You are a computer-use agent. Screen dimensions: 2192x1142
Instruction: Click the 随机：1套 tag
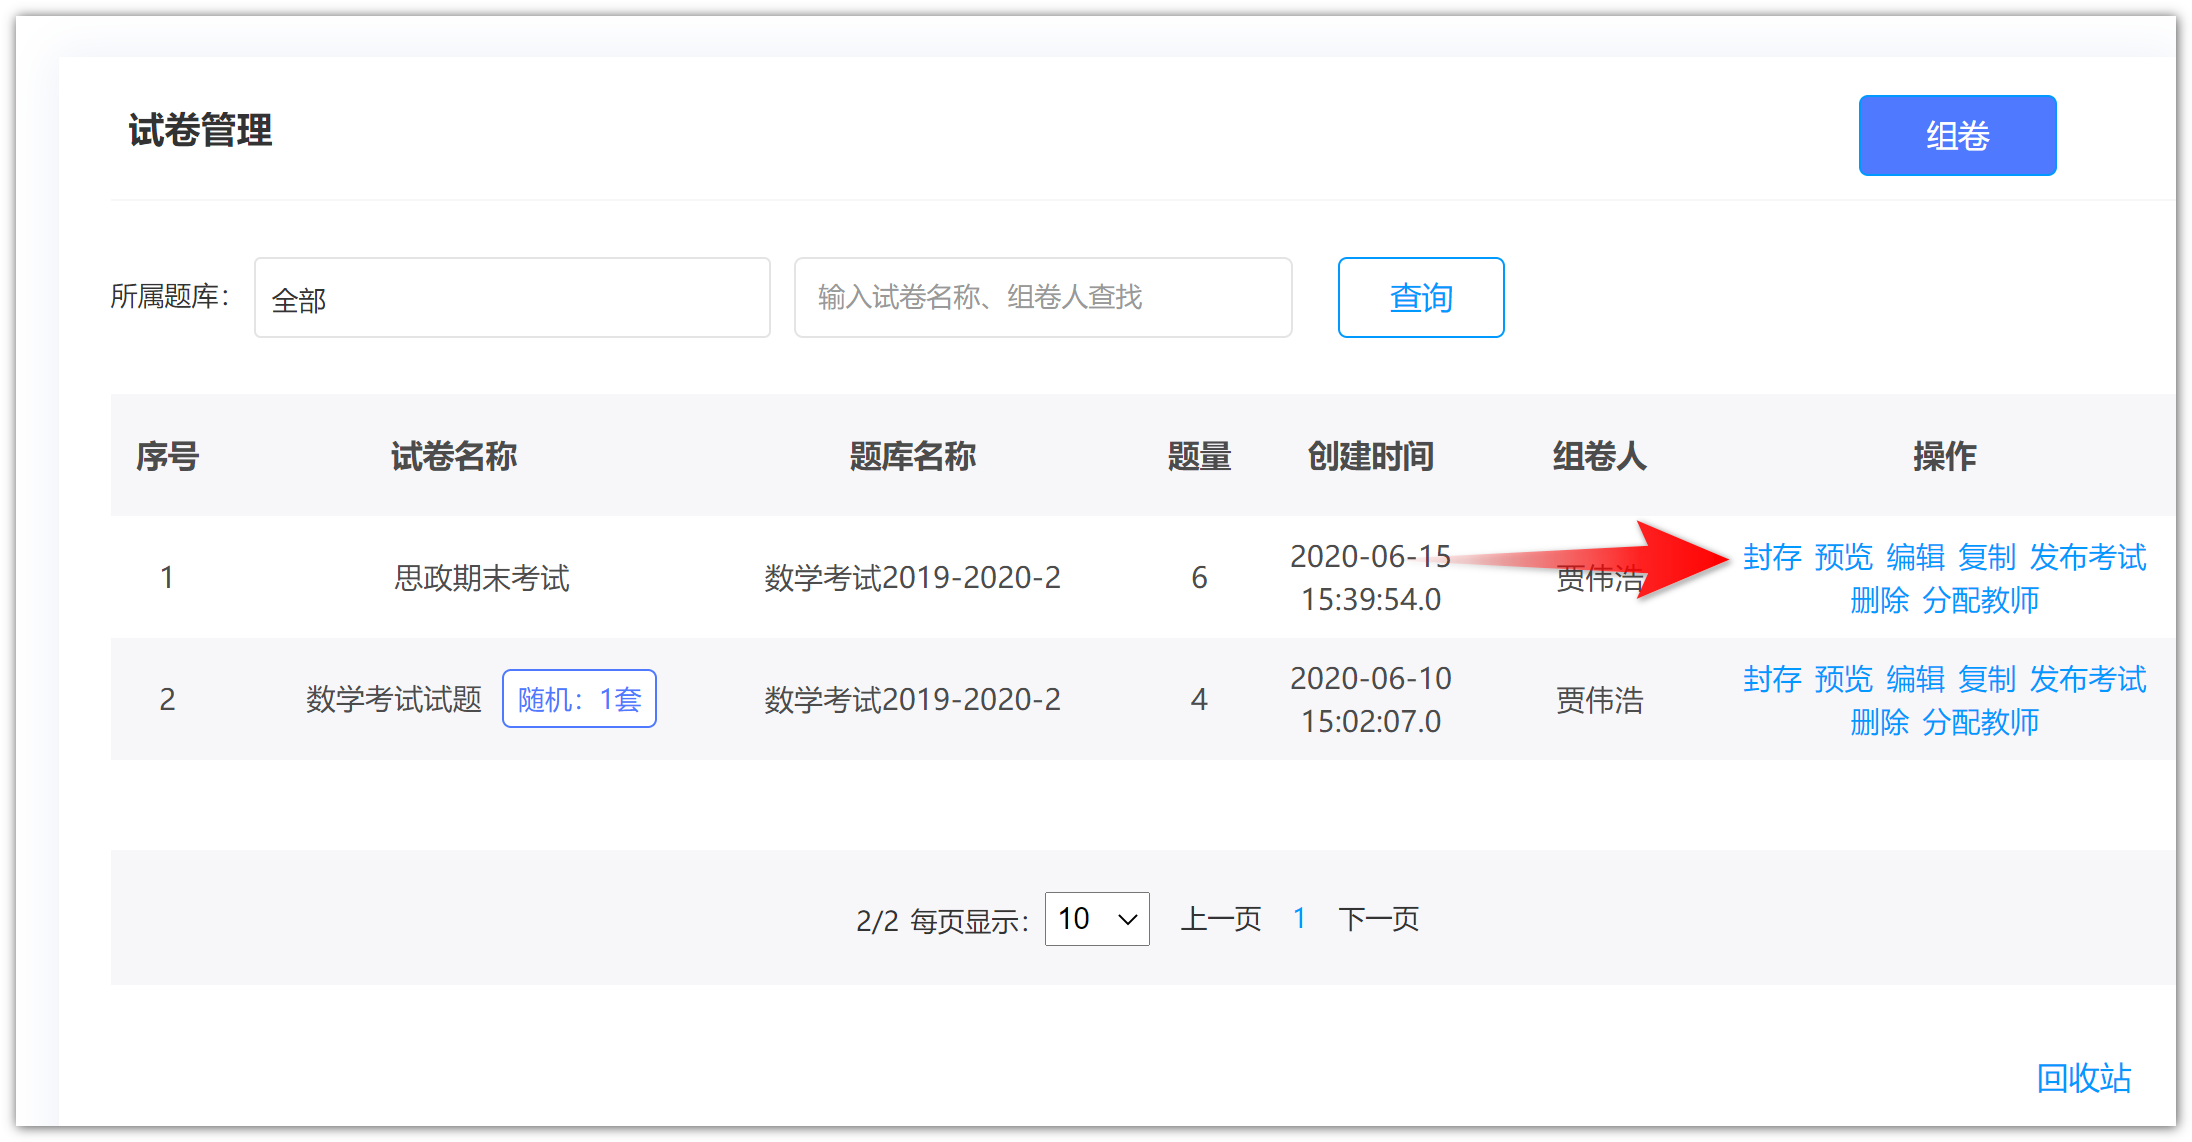pyautogui.click(x=579, y=699)
